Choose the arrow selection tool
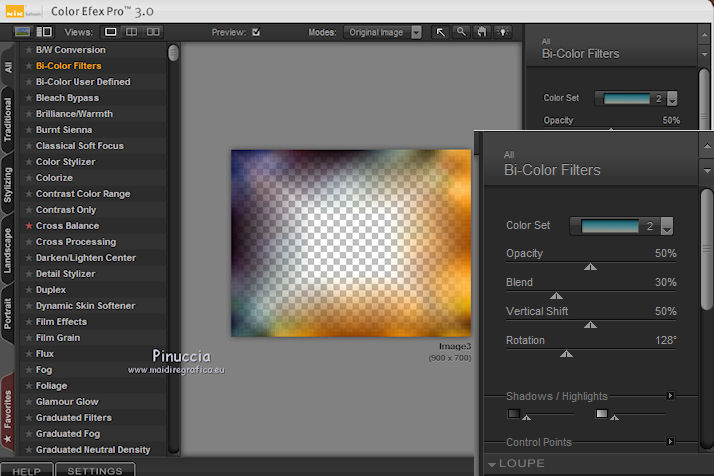Viewport: 714px width, 476px height. point(440,32)
